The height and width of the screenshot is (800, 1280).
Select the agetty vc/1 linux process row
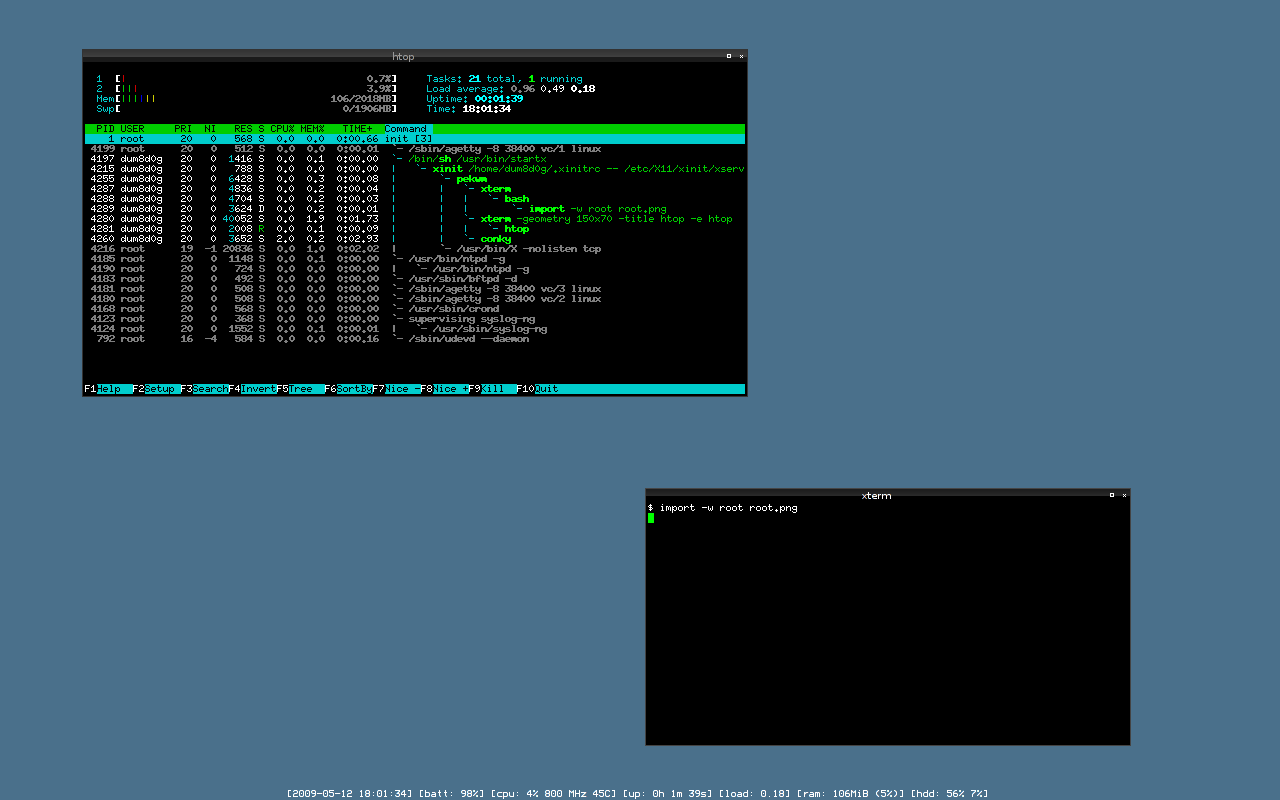click(x=415, y=149)
